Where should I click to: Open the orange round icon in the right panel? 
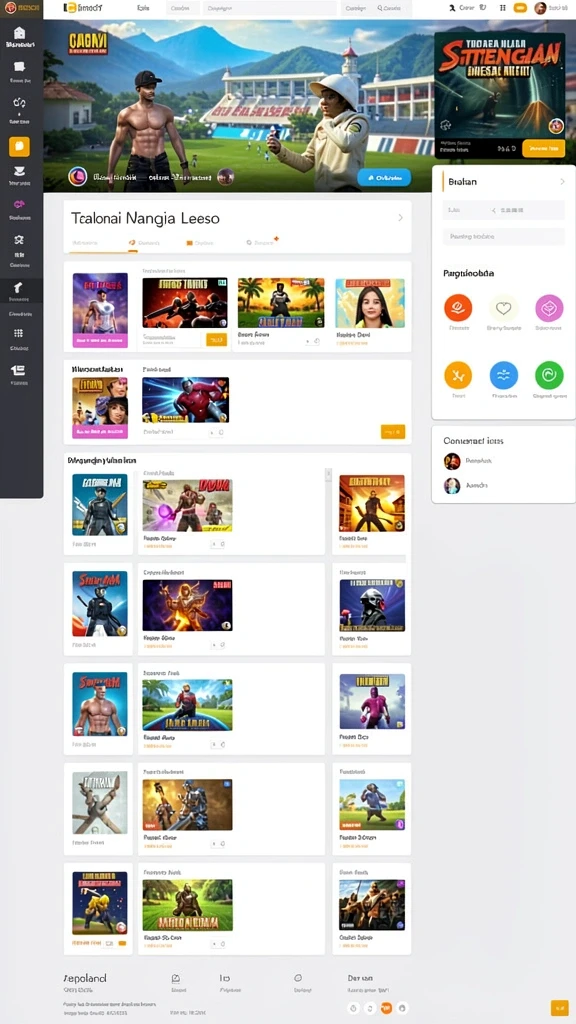458,376
